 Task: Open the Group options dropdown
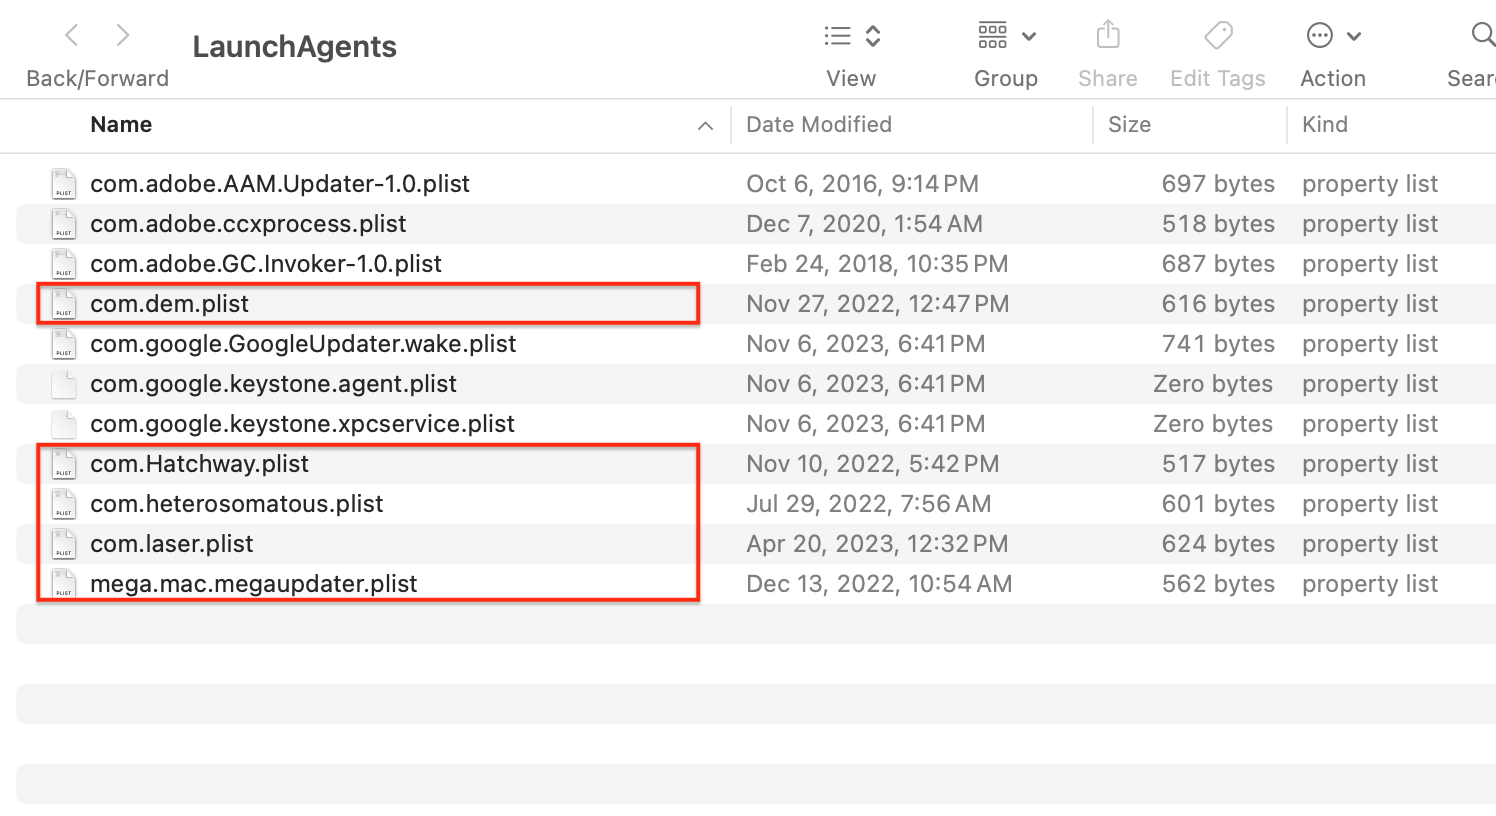click(1006, 36)
